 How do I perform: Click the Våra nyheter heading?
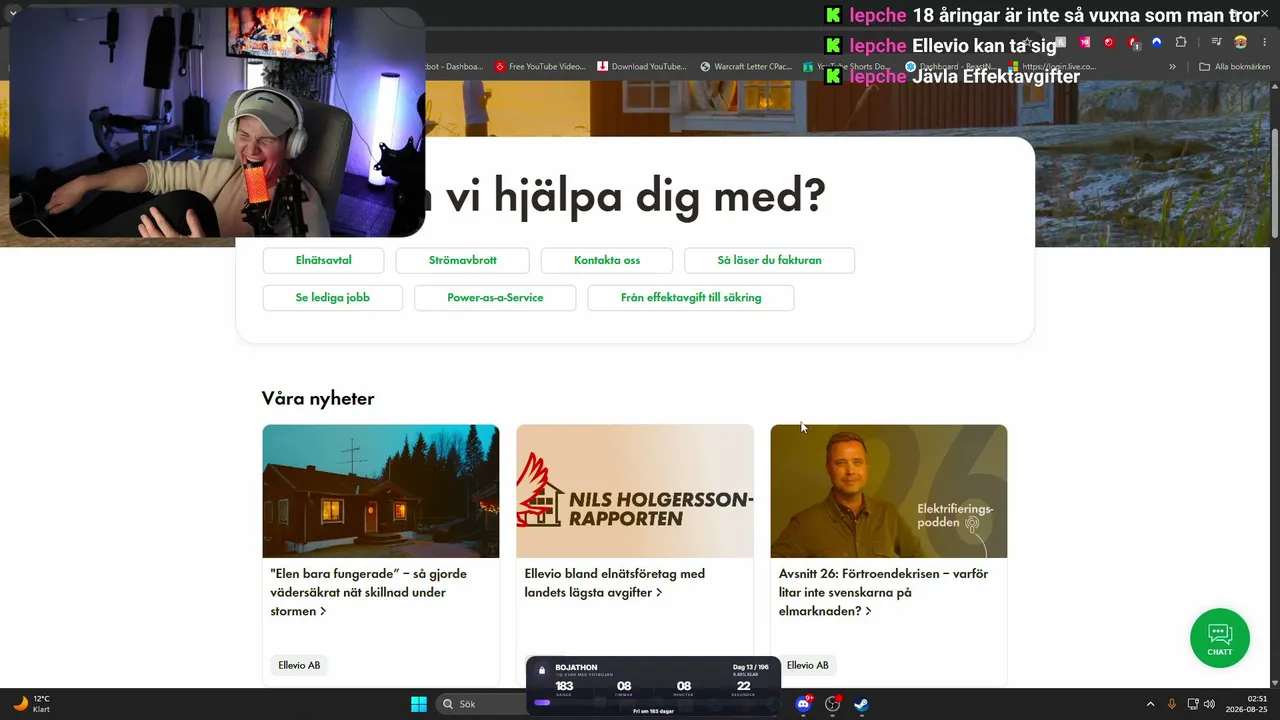tap(318, 398)
